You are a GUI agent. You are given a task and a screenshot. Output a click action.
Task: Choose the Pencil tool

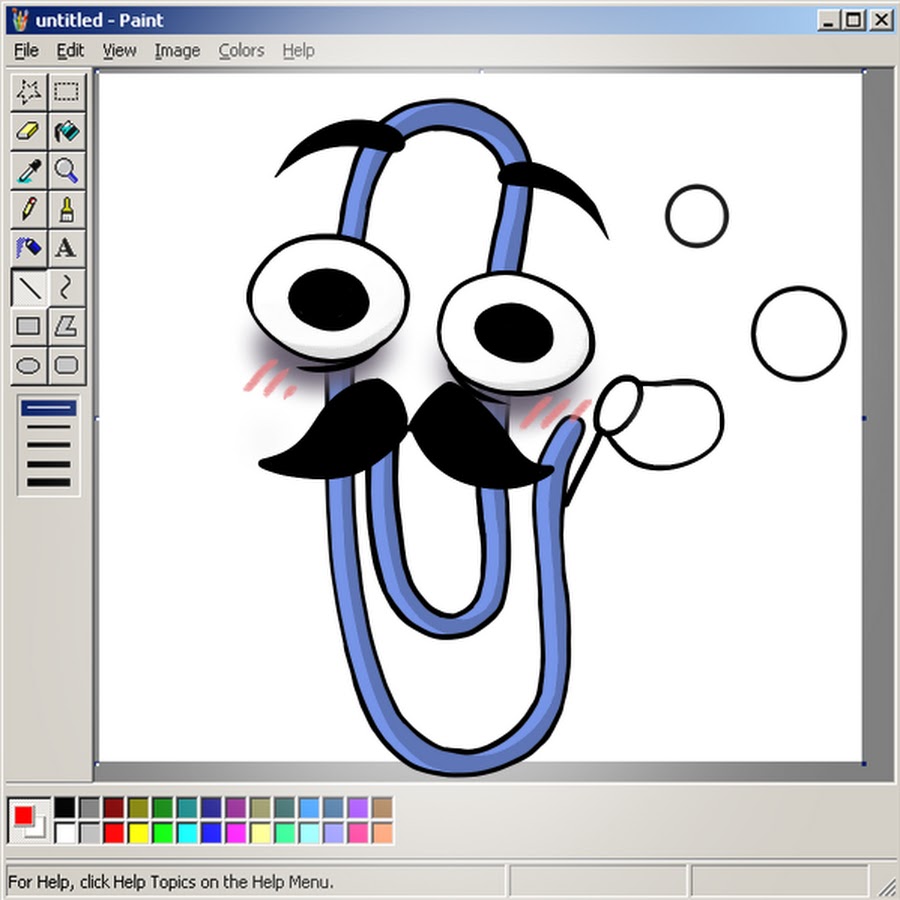[x=29, y=209]
